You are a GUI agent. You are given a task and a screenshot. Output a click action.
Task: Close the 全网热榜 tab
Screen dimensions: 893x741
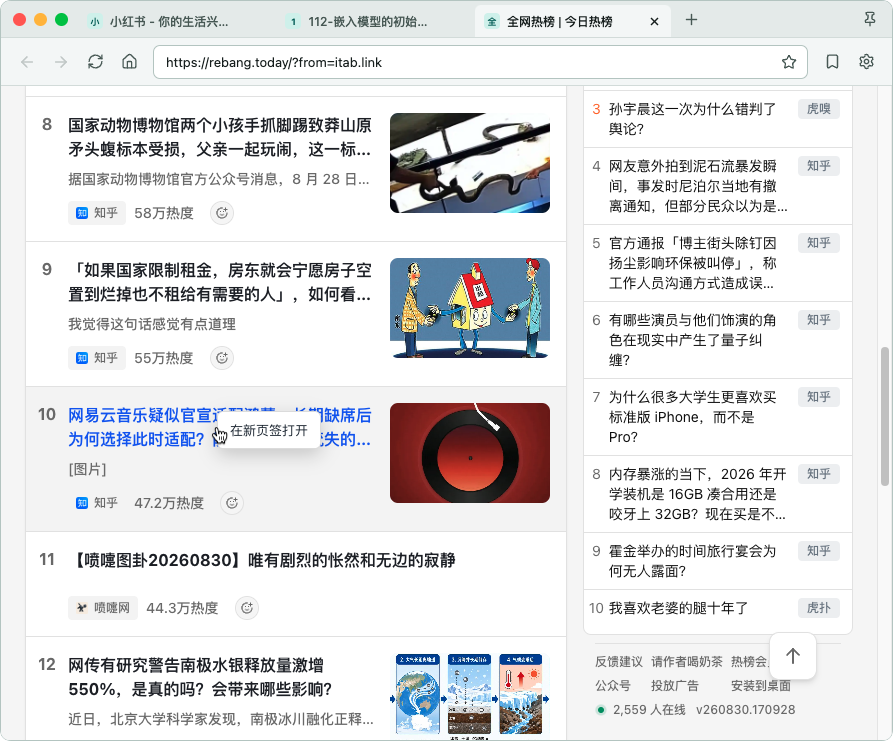pyautogui.click(x=654, y=22)
